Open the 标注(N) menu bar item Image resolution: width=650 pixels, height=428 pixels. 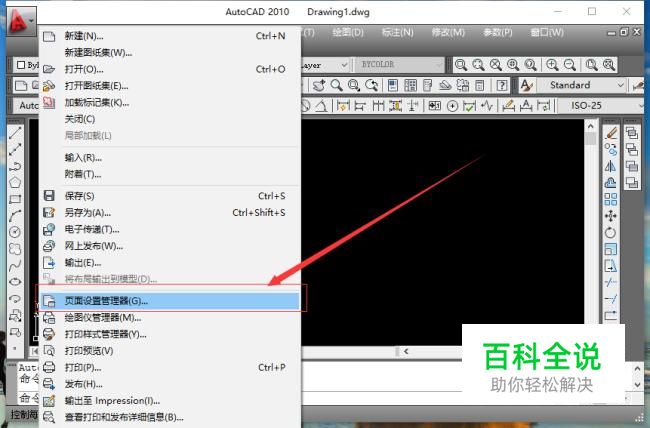click(398, 32)
